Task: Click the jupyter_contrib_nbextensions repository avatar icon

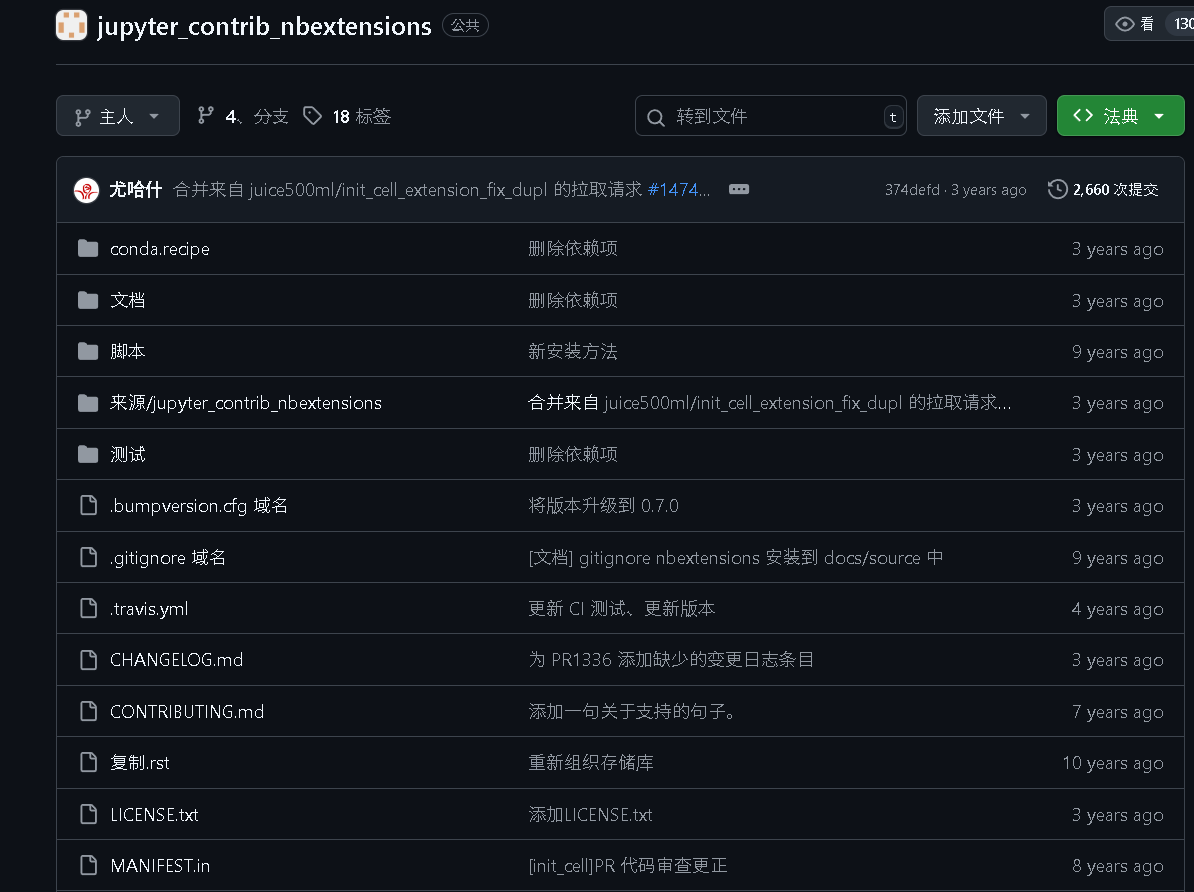Action: pos(72,25)
